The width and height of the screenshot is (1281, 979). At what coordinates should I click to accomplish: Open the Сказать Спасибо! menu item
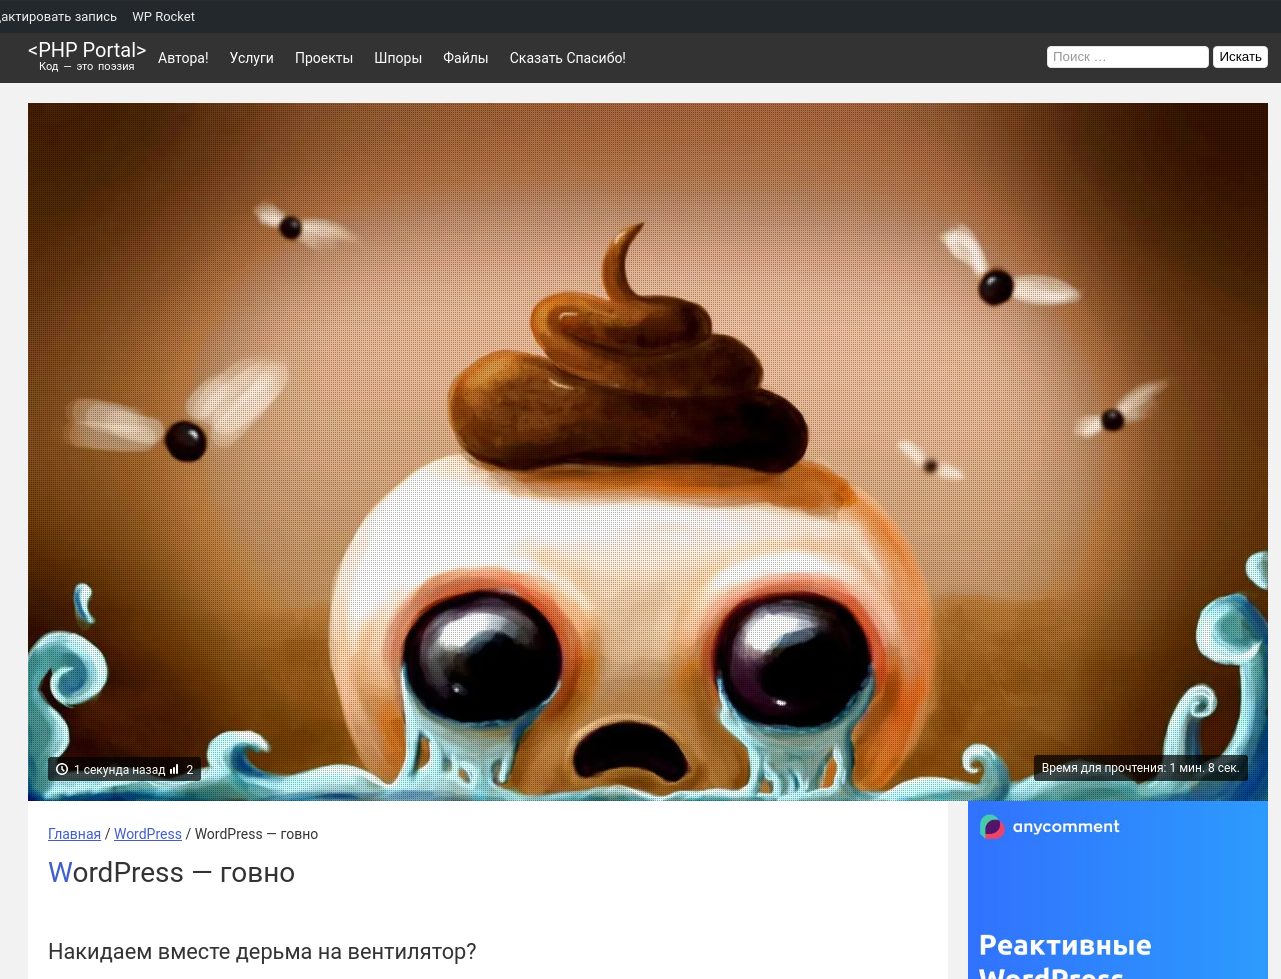tap(567, 58)
